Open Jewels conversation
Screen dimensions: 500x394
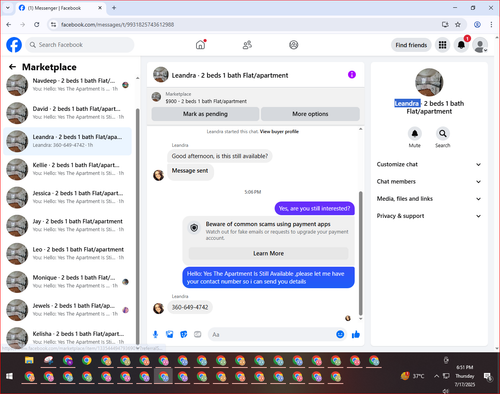(68, 310)
